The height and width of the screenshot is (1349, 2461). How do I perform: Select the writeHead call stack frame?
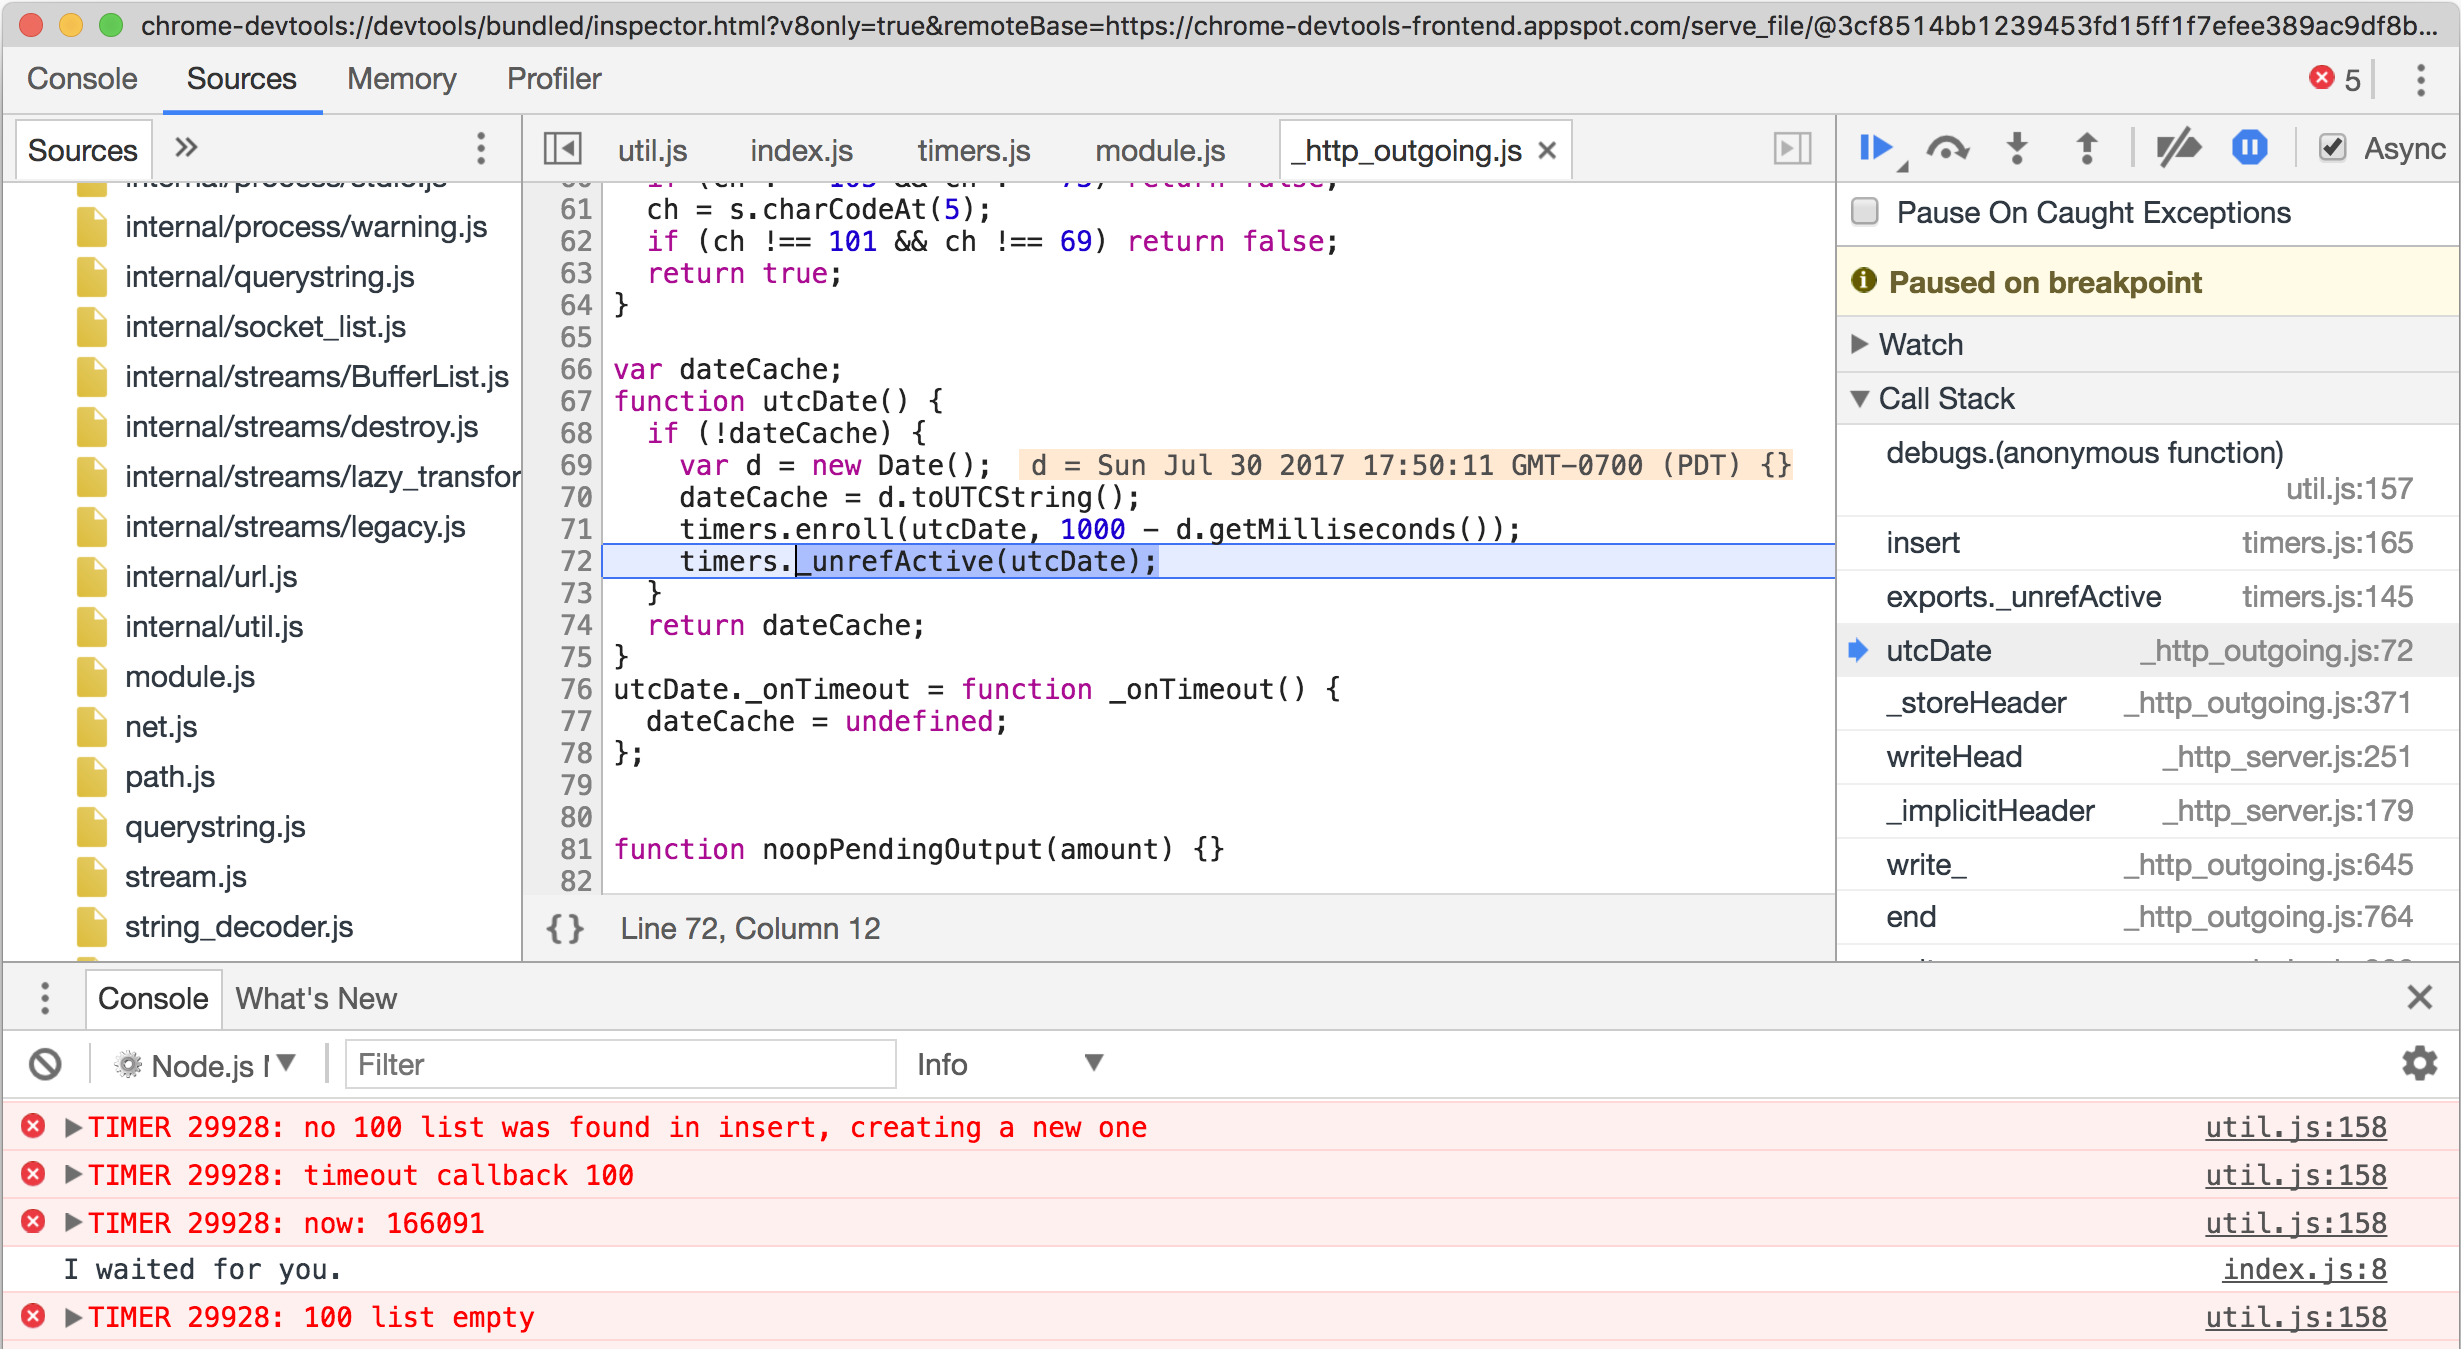[x=2148, y=757]
